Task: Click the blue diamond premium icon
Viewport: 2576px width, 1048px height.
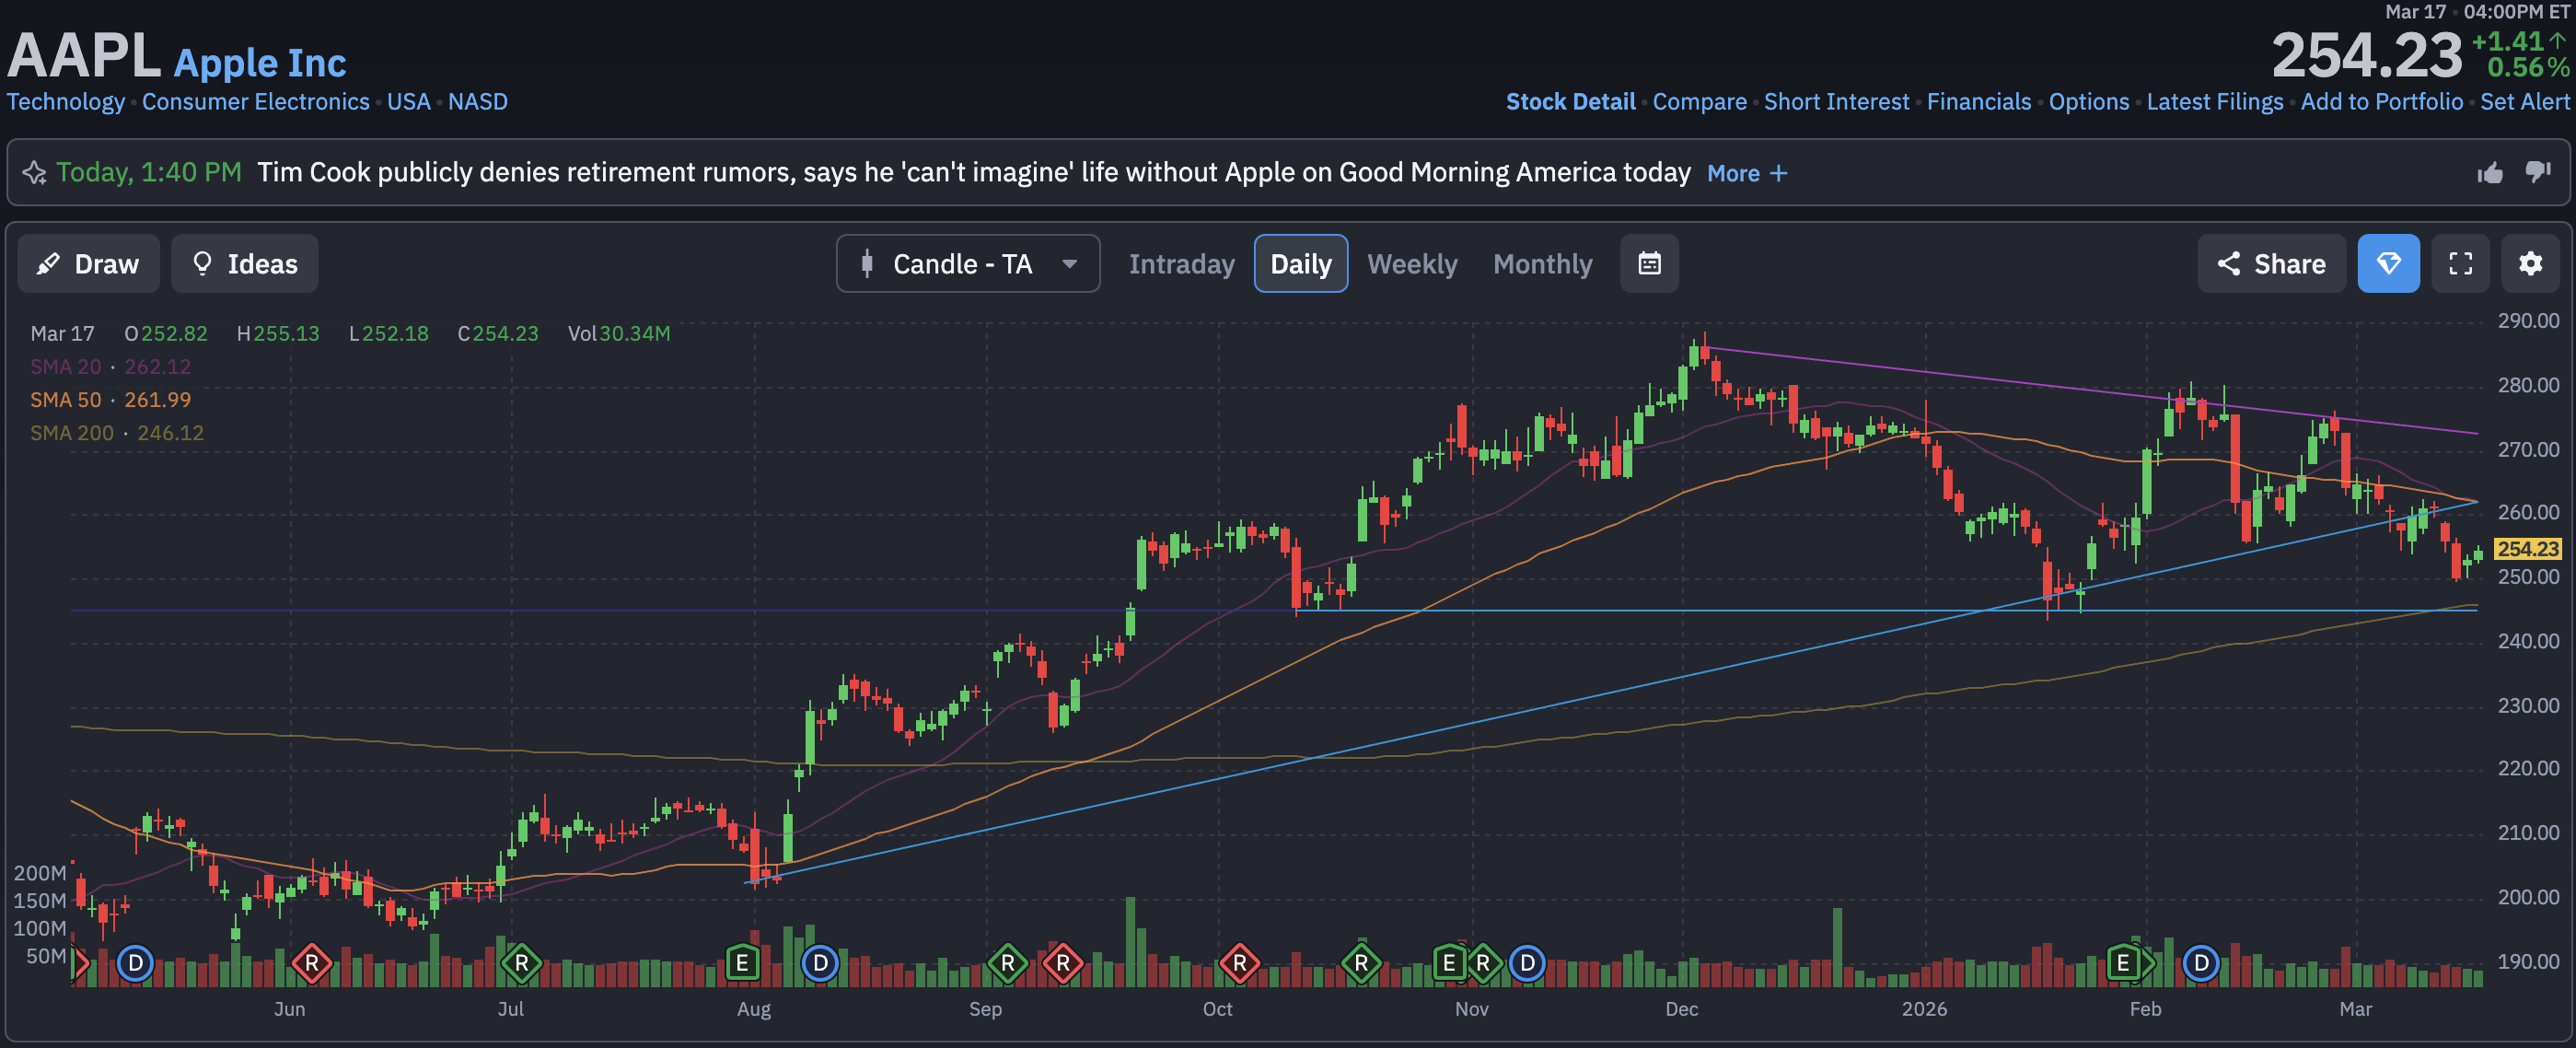Action: click(2388, 264)
